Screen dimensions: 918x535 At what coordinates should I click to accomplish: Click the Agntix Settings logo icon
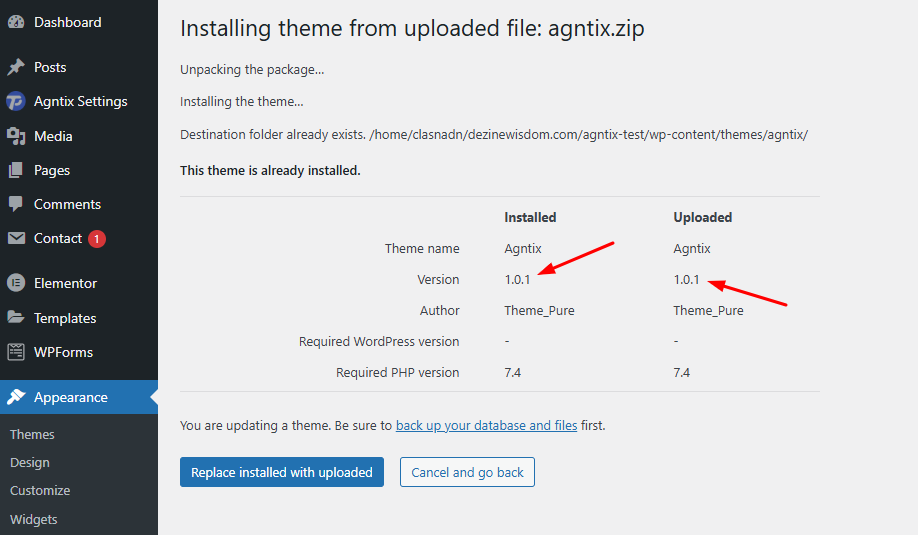(x=16, y=101)
